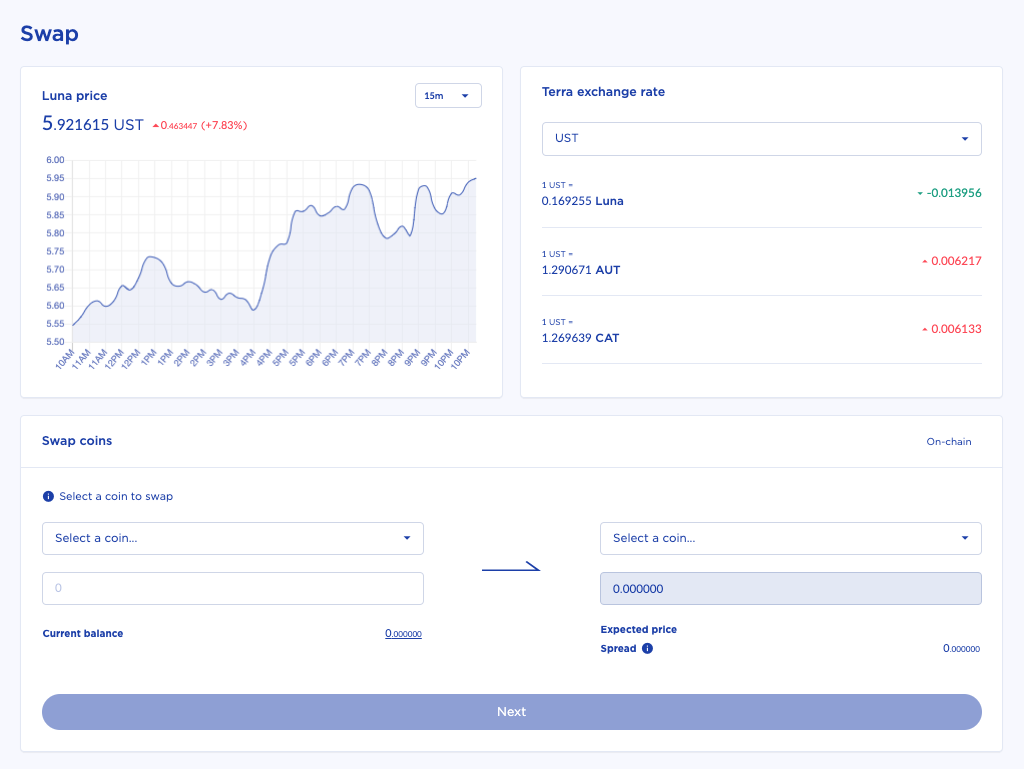The image size is (1024, 769).
Task: Click the swap direction arrow icon
Action: coord(511,567)
